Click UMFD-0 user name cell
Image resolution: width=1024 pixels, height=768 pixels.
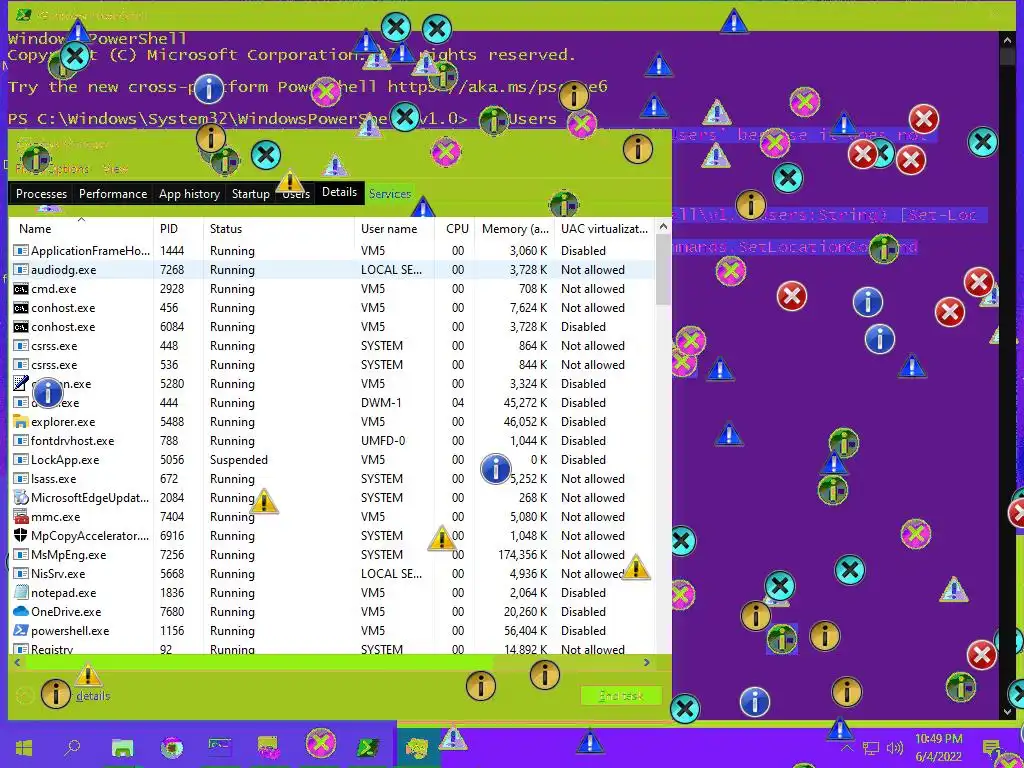(x=383, y=441)
